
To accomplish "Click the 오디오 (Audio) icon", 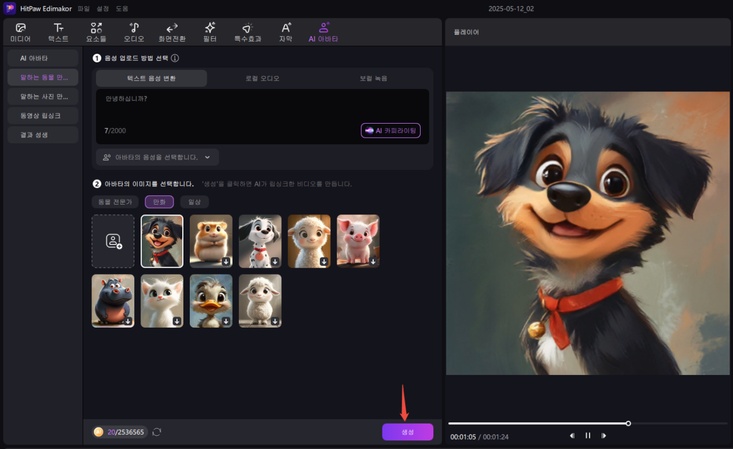I will pyautogui.click(x=134, y=32).
